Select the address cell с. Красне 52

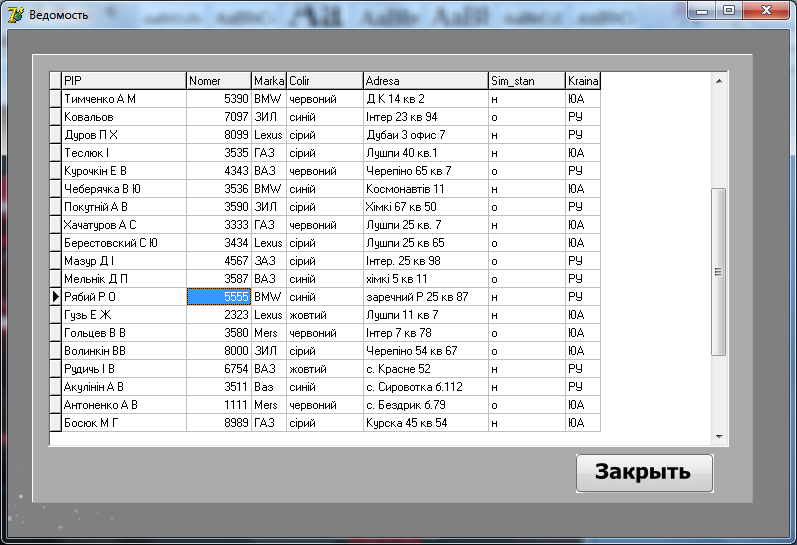click(425, 369)
